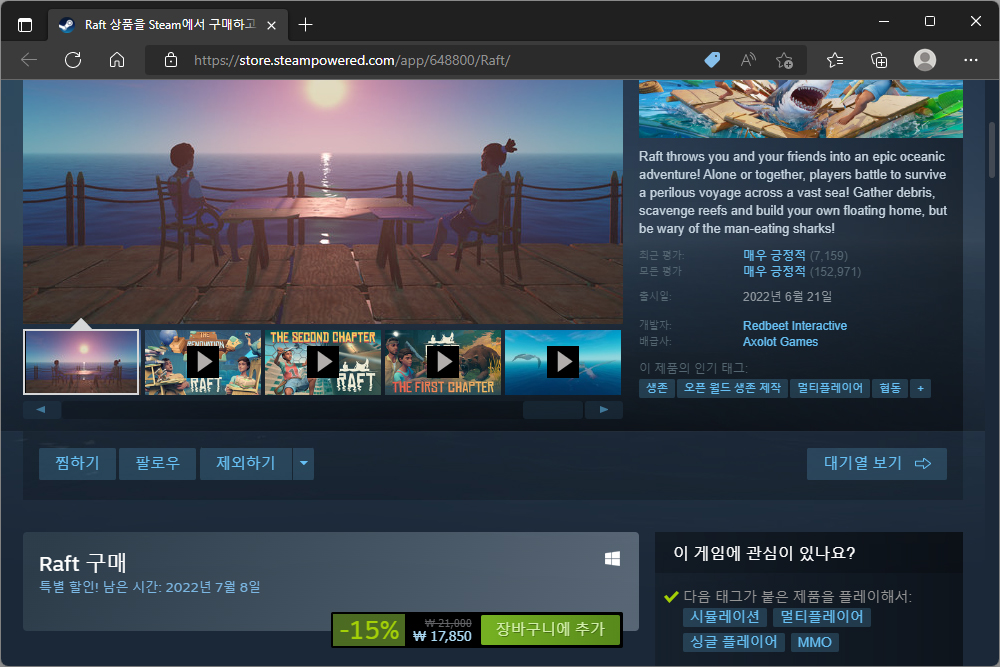Click the thumbnail strip slider handle

click(x=553, y=410)
